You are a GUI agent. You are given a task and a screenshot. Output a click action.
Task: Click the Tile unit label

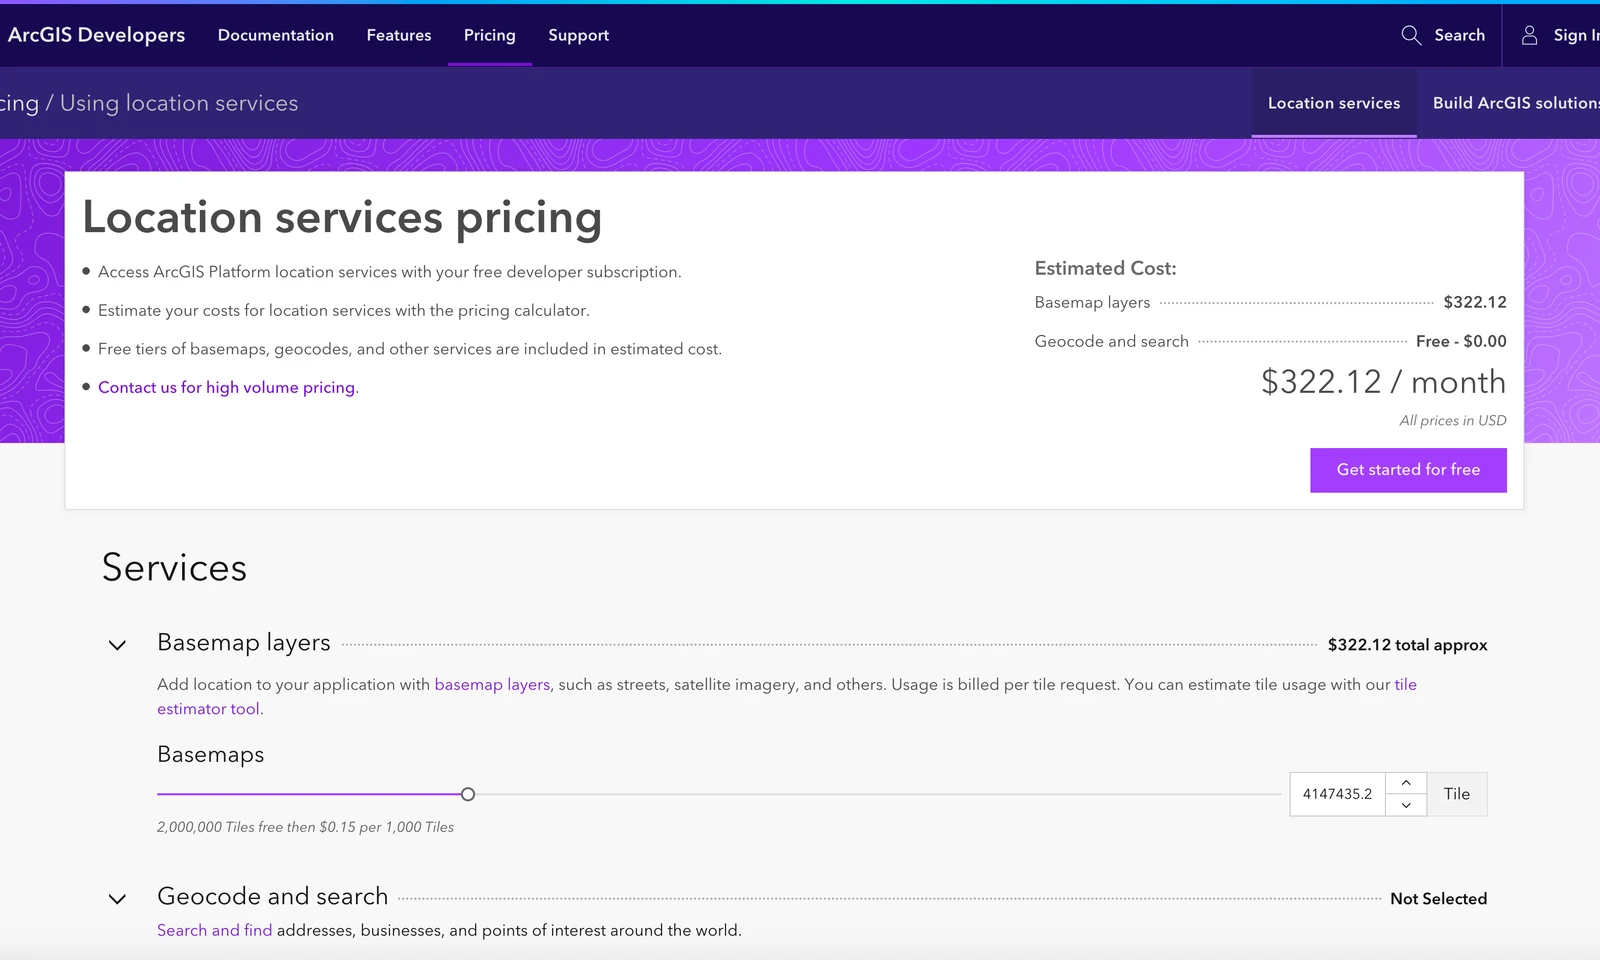[x=1457, y=794]
